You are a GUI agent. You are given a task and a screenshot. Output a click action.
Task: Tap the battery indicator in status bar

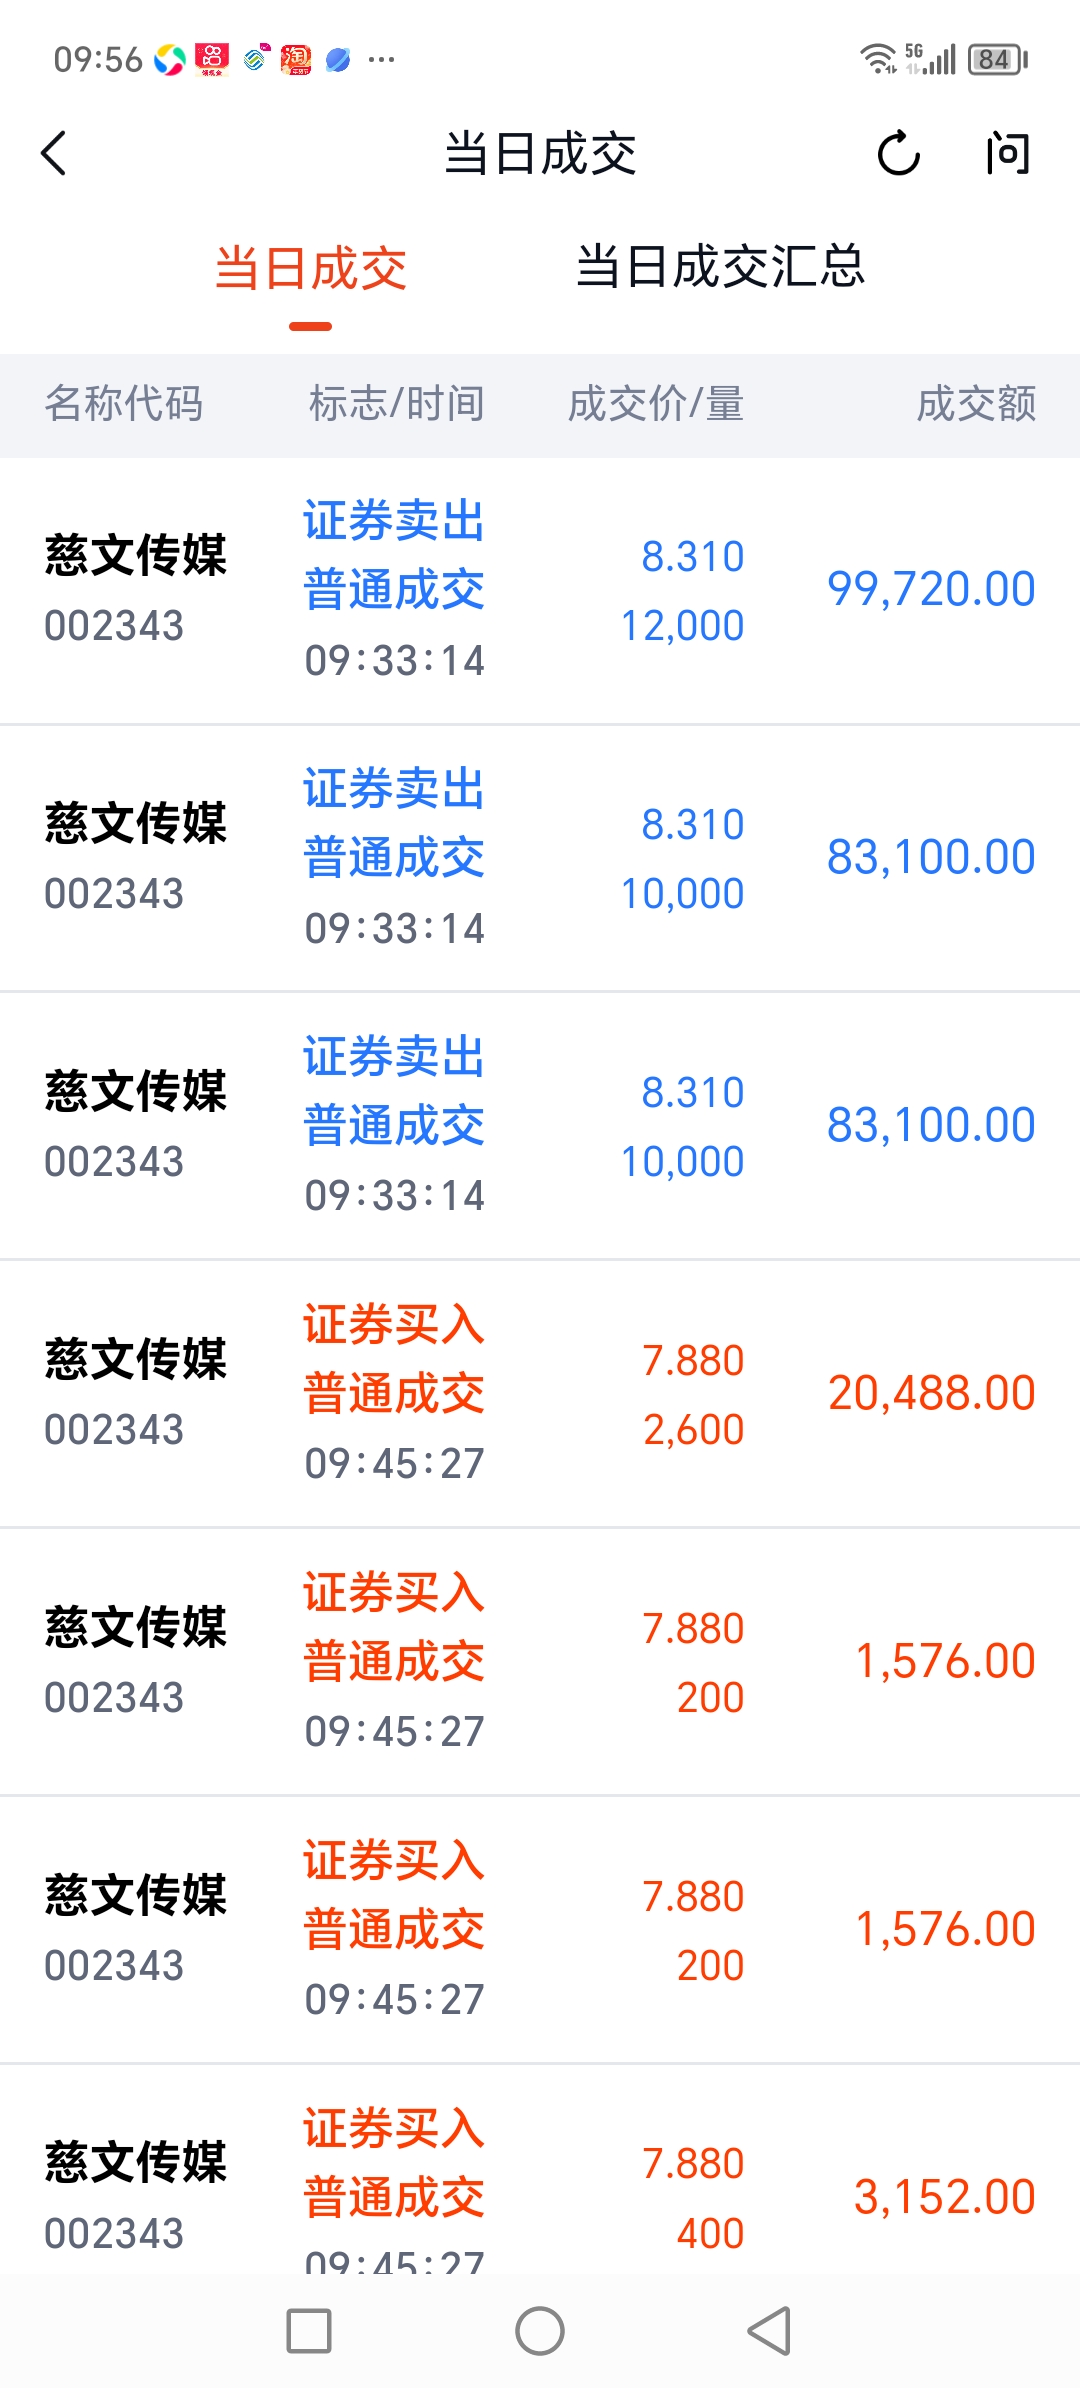[997, 60]
